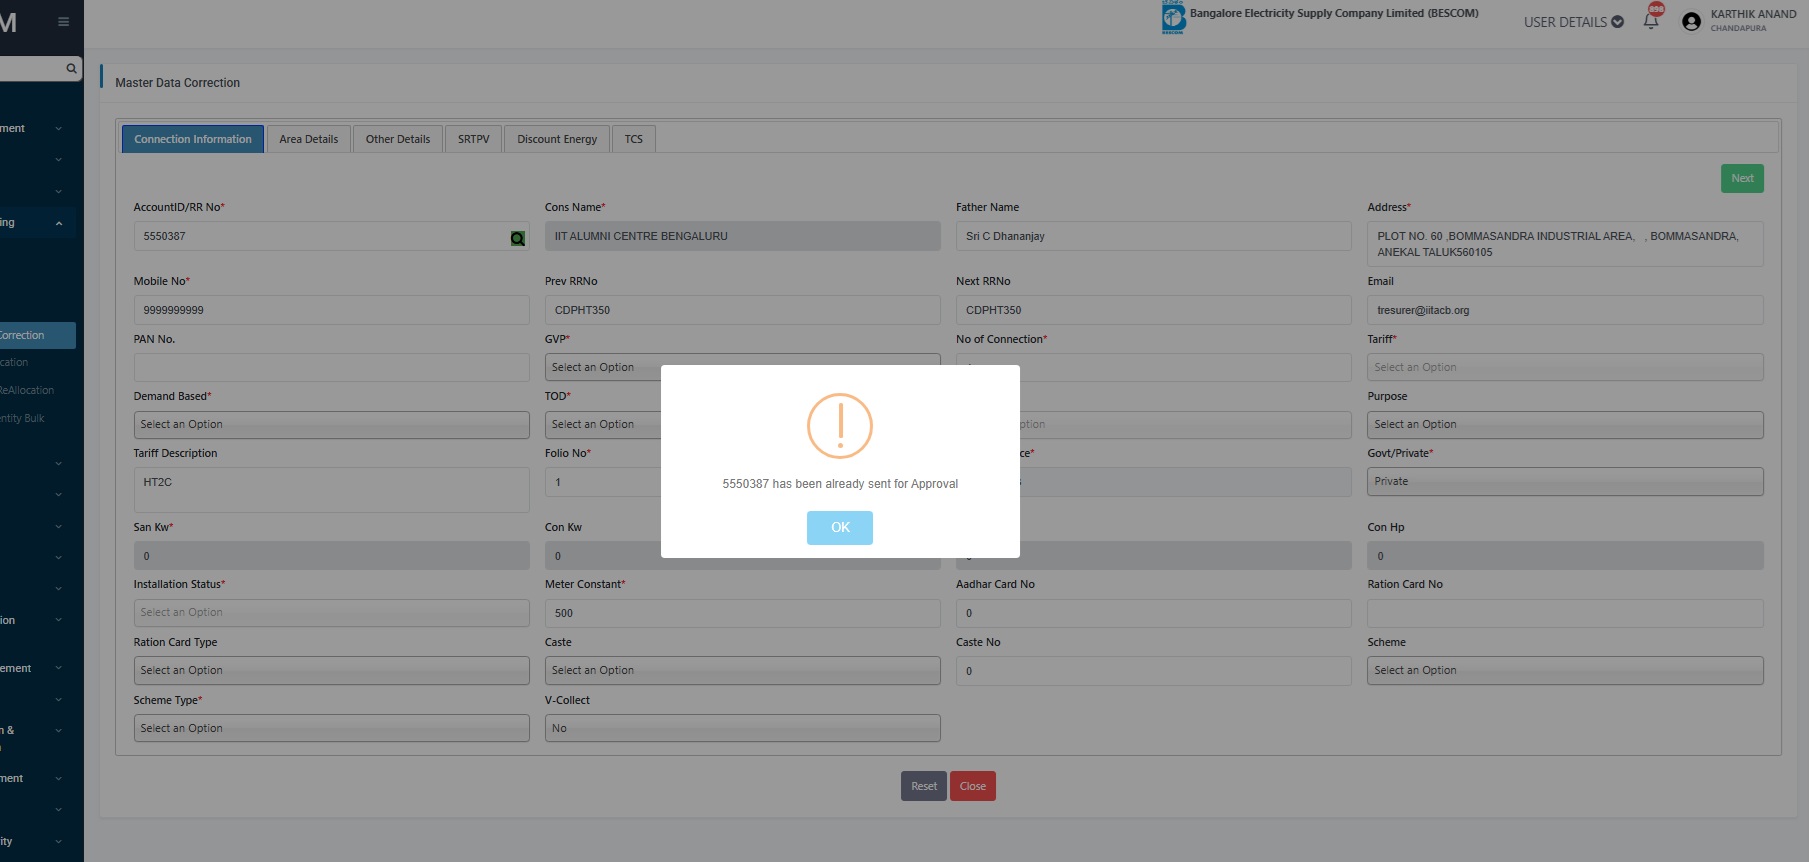
Task: Click the Email input field
Action: 1564,310
